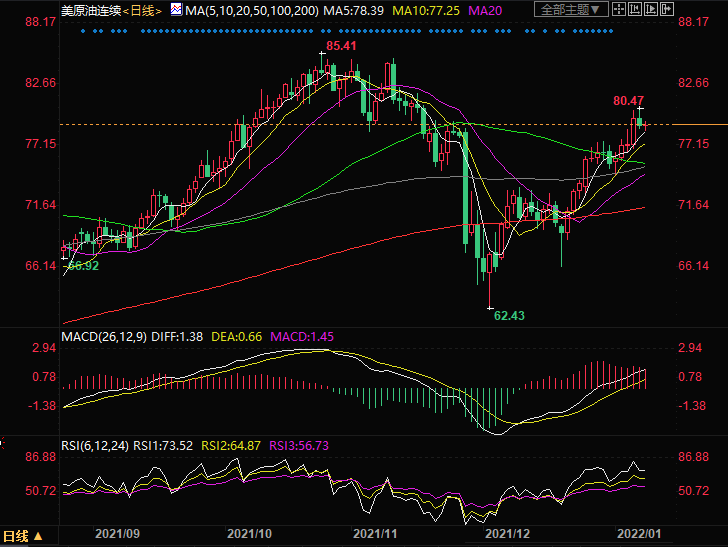Viewport: 728px width, 547px height.
Task: Click the MA indicator chart icon
Action: pos(176,10)
